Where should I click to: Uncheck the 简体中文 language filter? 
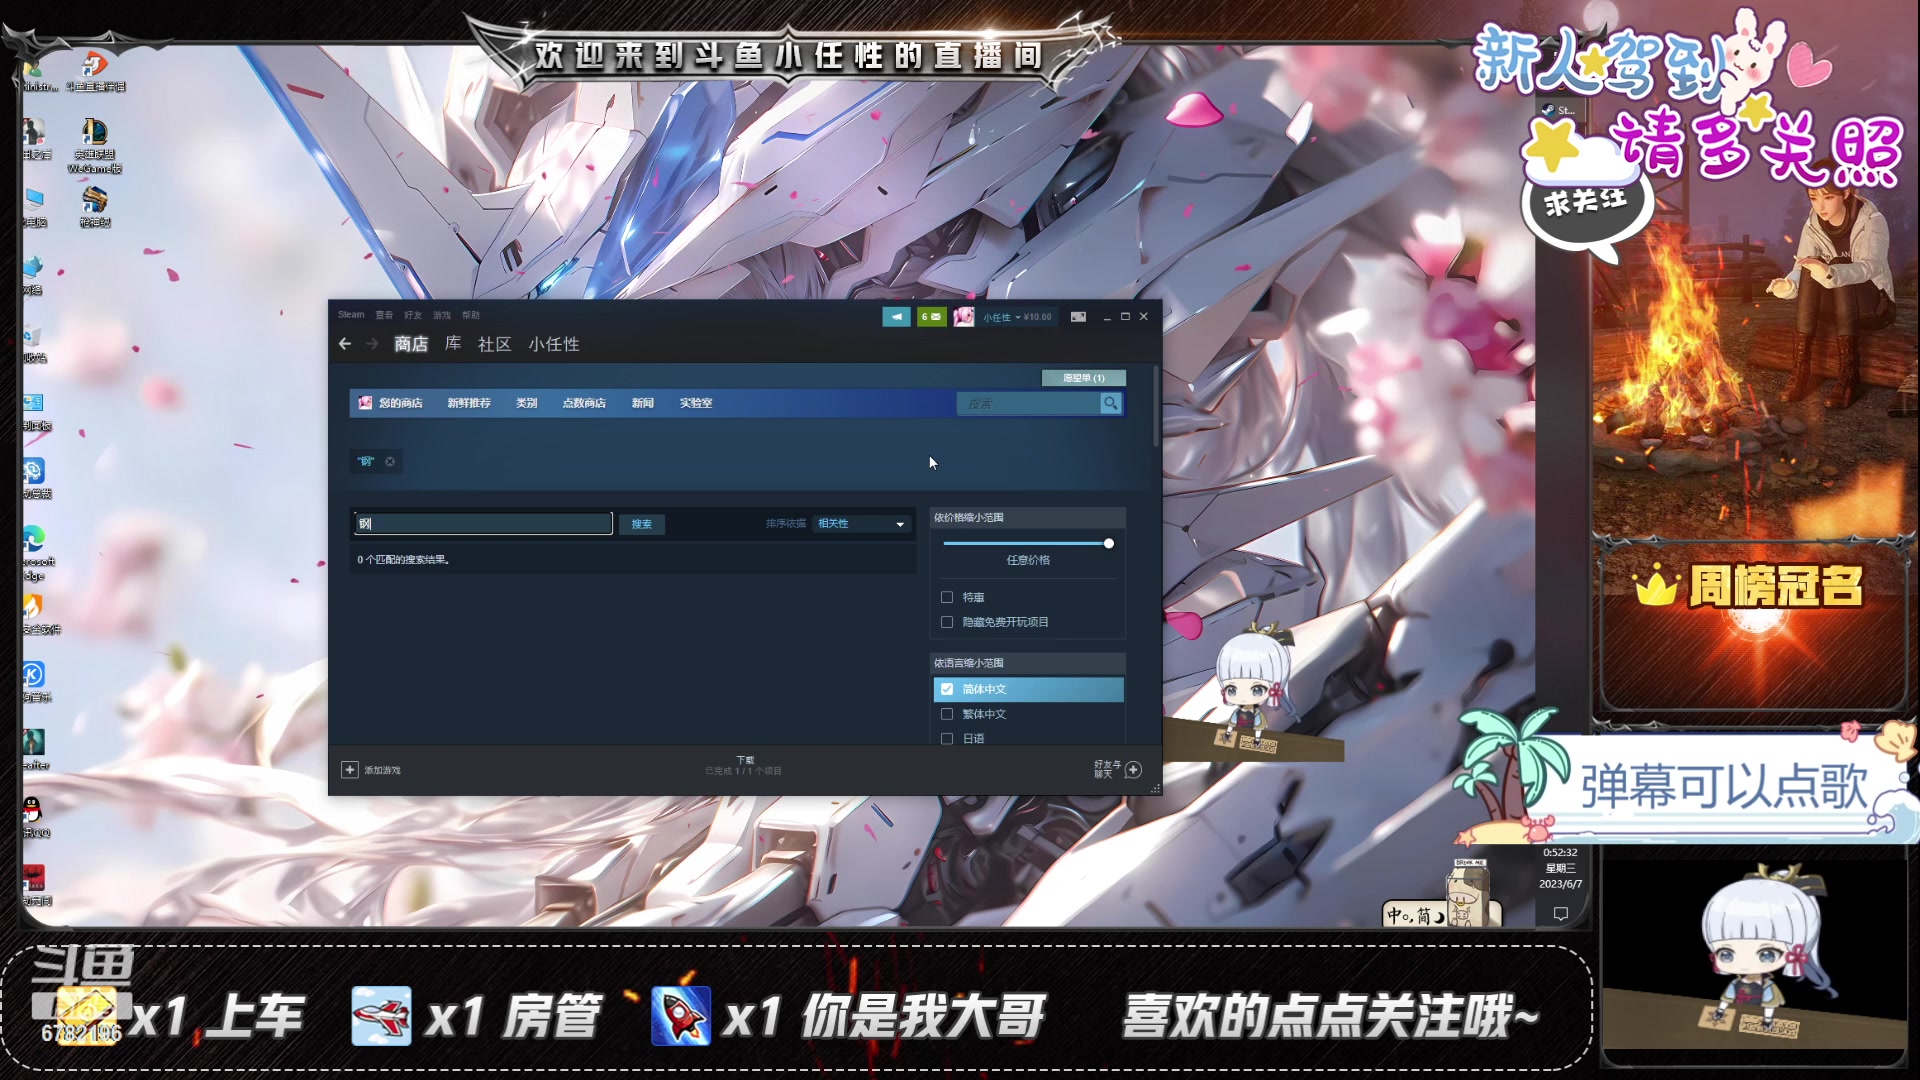click(x=947, y=689)
